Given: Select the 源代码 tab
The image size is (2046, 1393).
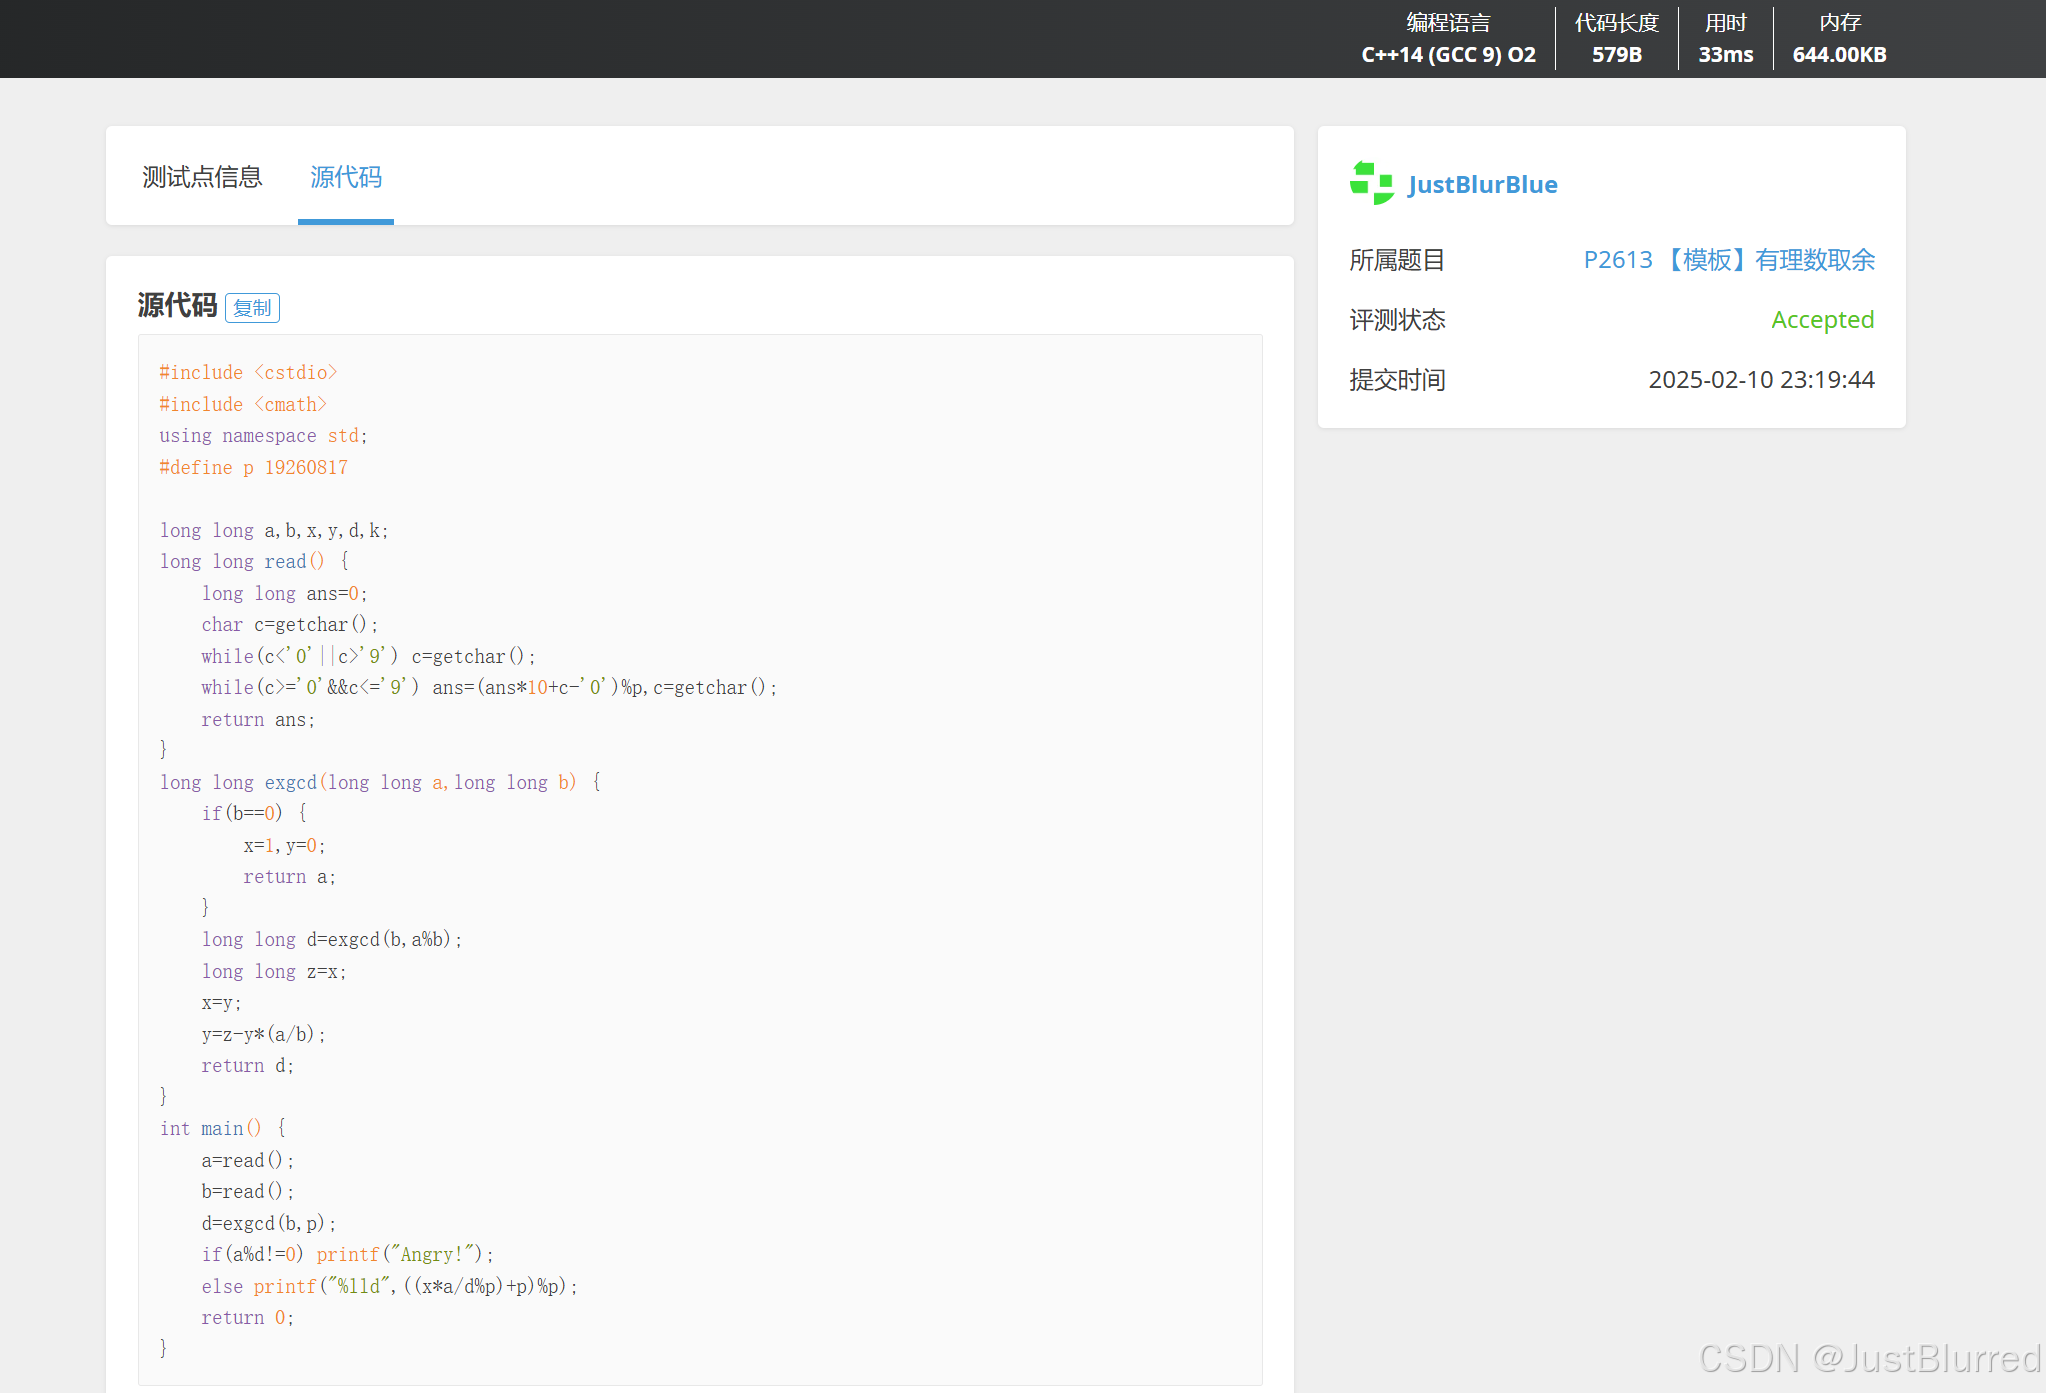Looking at the screenshot, I should [346, 177].
